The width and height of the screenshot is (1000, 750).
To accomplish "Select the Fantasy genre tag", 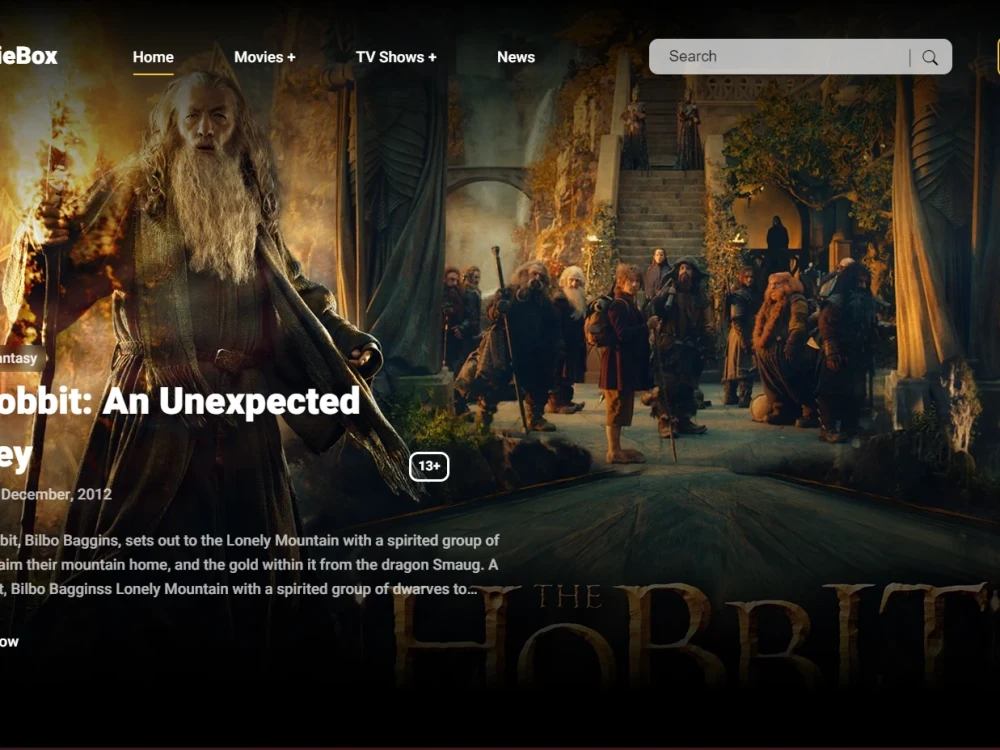I will (x=22, y=358).
